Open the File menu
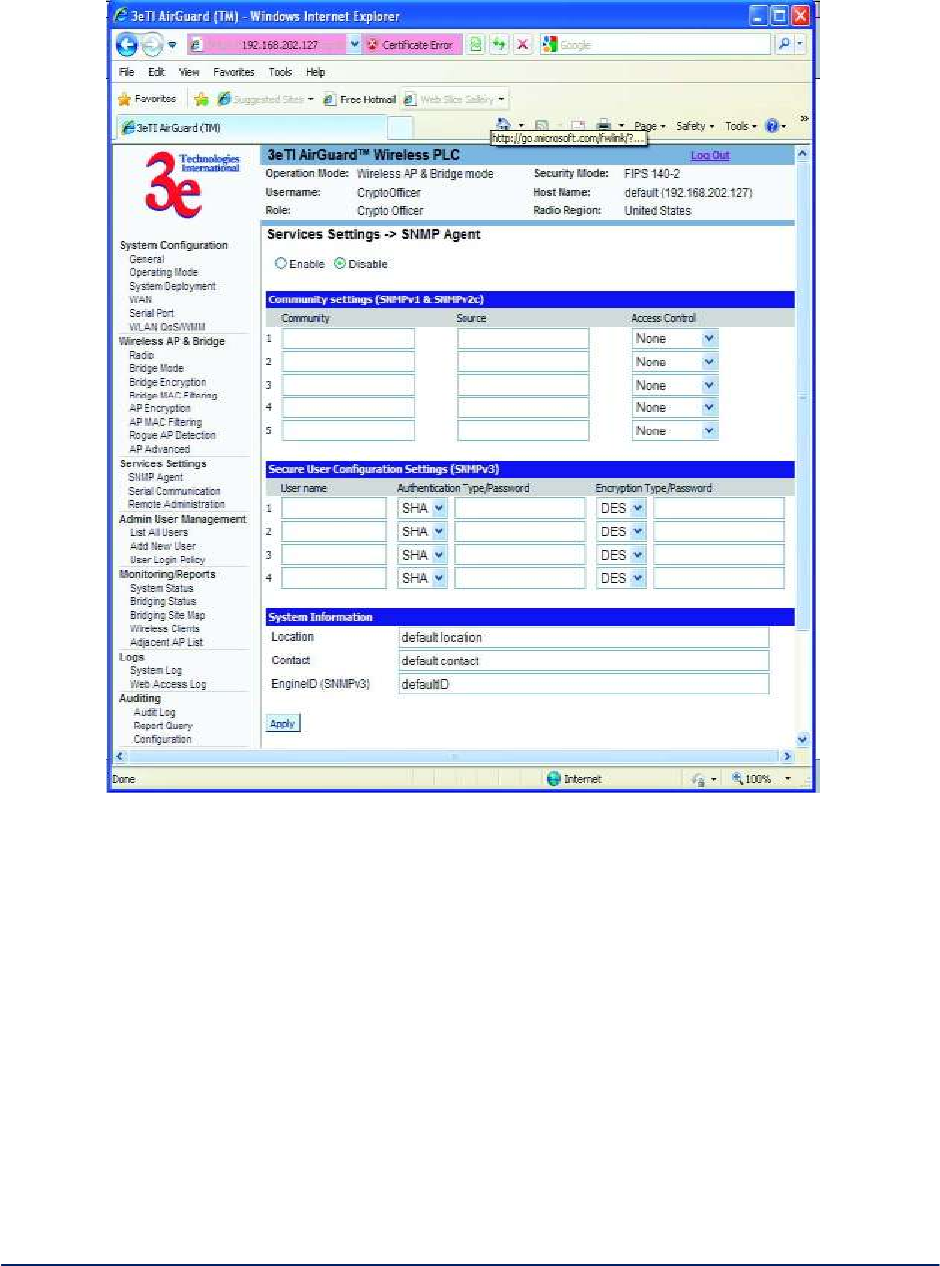Screen dimensions: 940x1266 pos(126,73)
